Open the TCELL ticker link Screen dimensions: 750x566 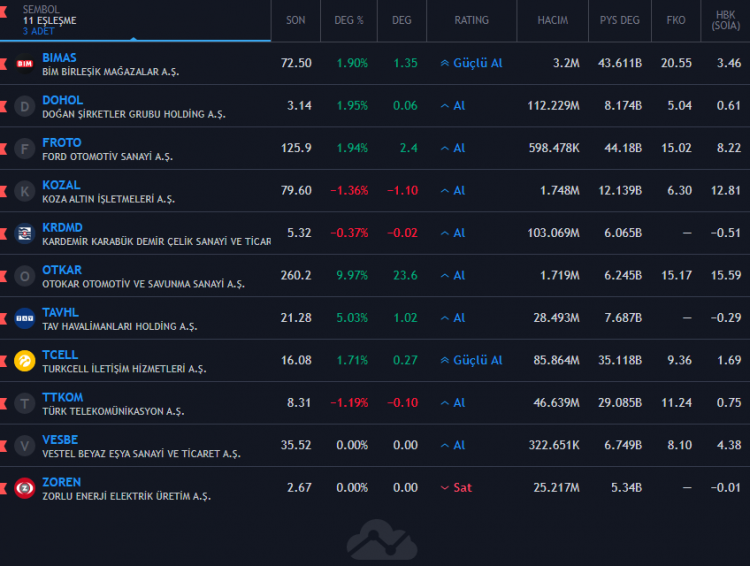[60, 355]
